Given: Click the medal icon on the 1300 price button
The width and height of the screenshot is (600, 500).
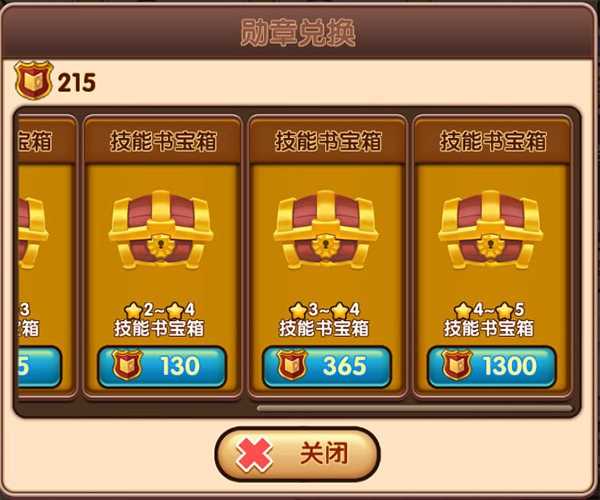Looking at the screenshot, I should (x=456, y=365).
